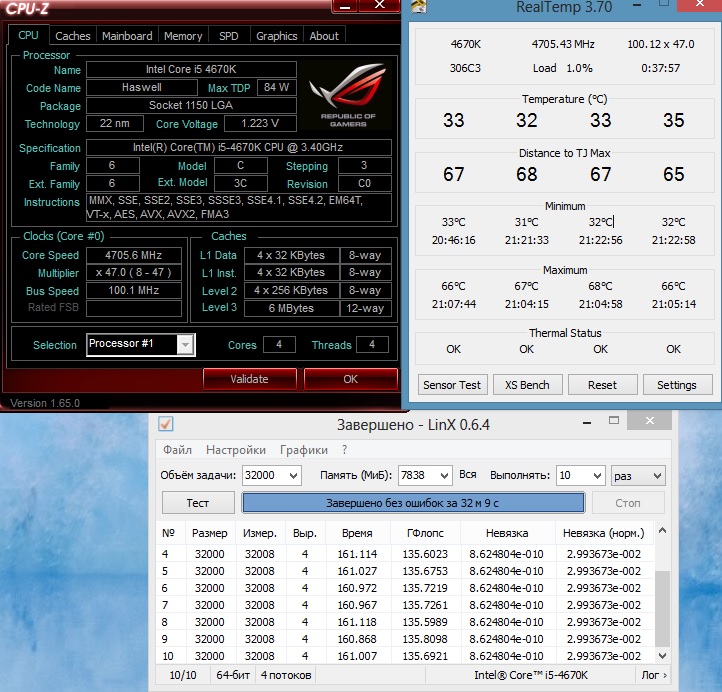Click the Level 3 6 MBytes cache field
The height and width of the screenshot is (692, 722).
291,308
